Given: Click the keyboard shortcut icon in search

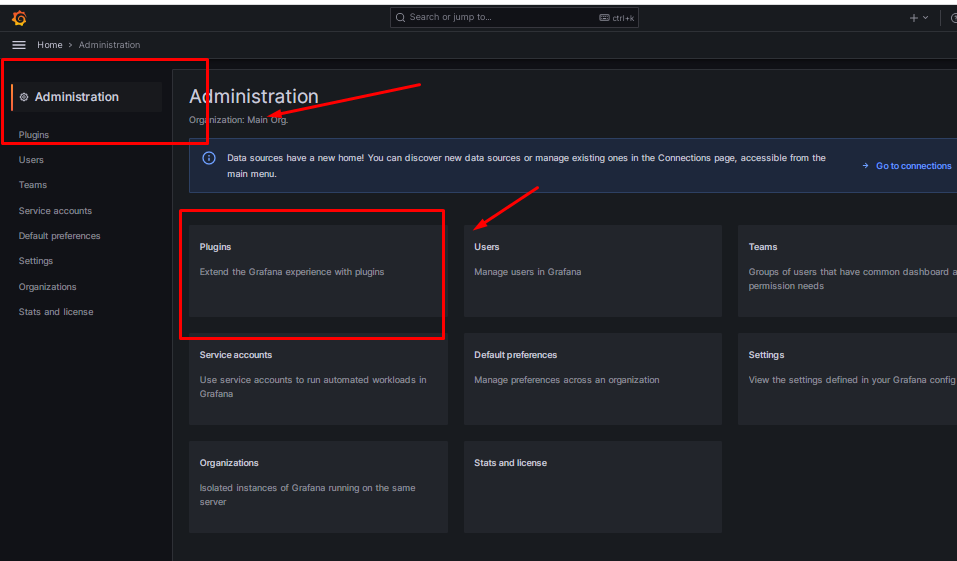Looking at the screenshot, I should [604, 18].
